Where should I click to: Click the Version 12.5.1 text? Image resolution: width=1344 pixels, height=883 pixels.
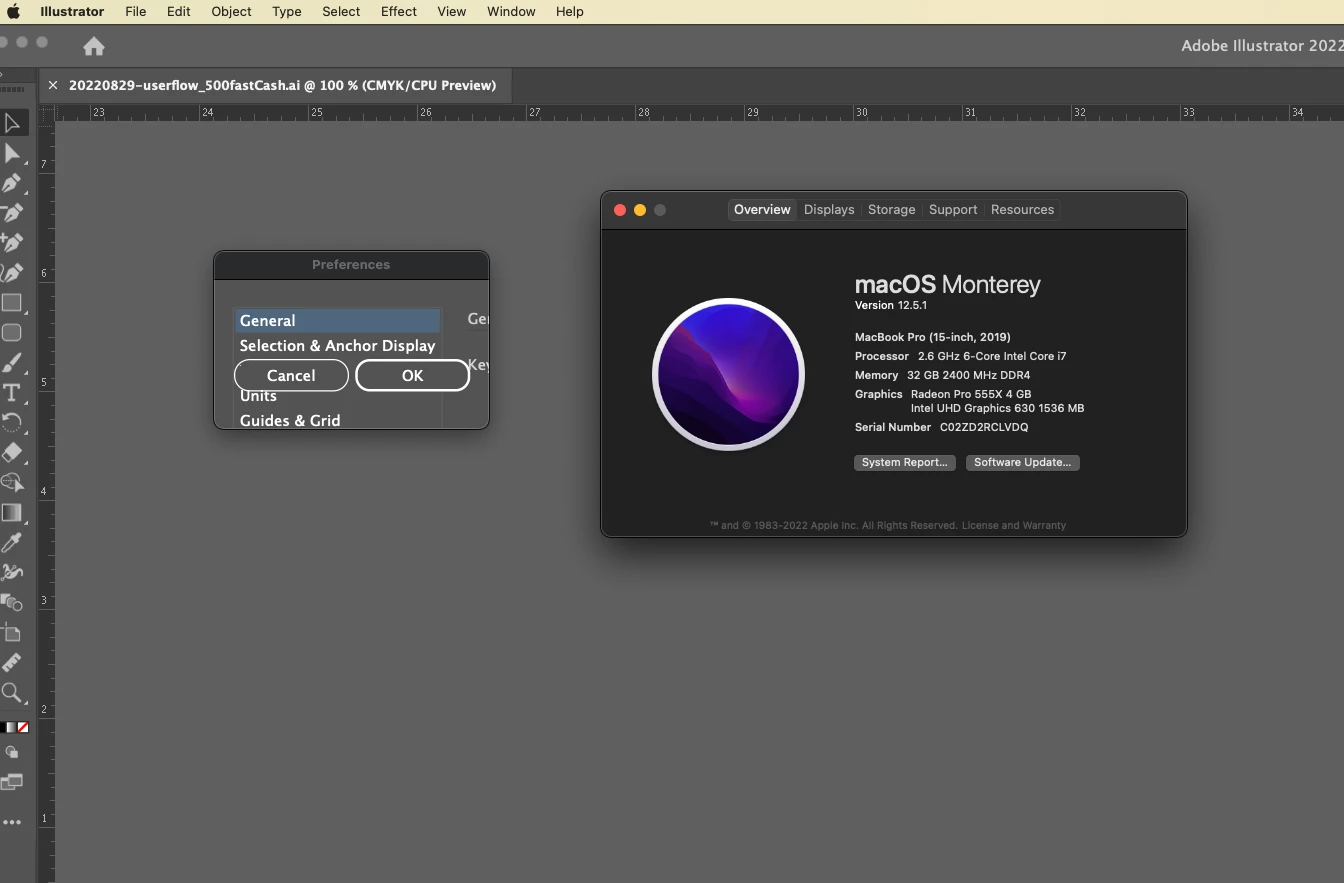[891, 305]
